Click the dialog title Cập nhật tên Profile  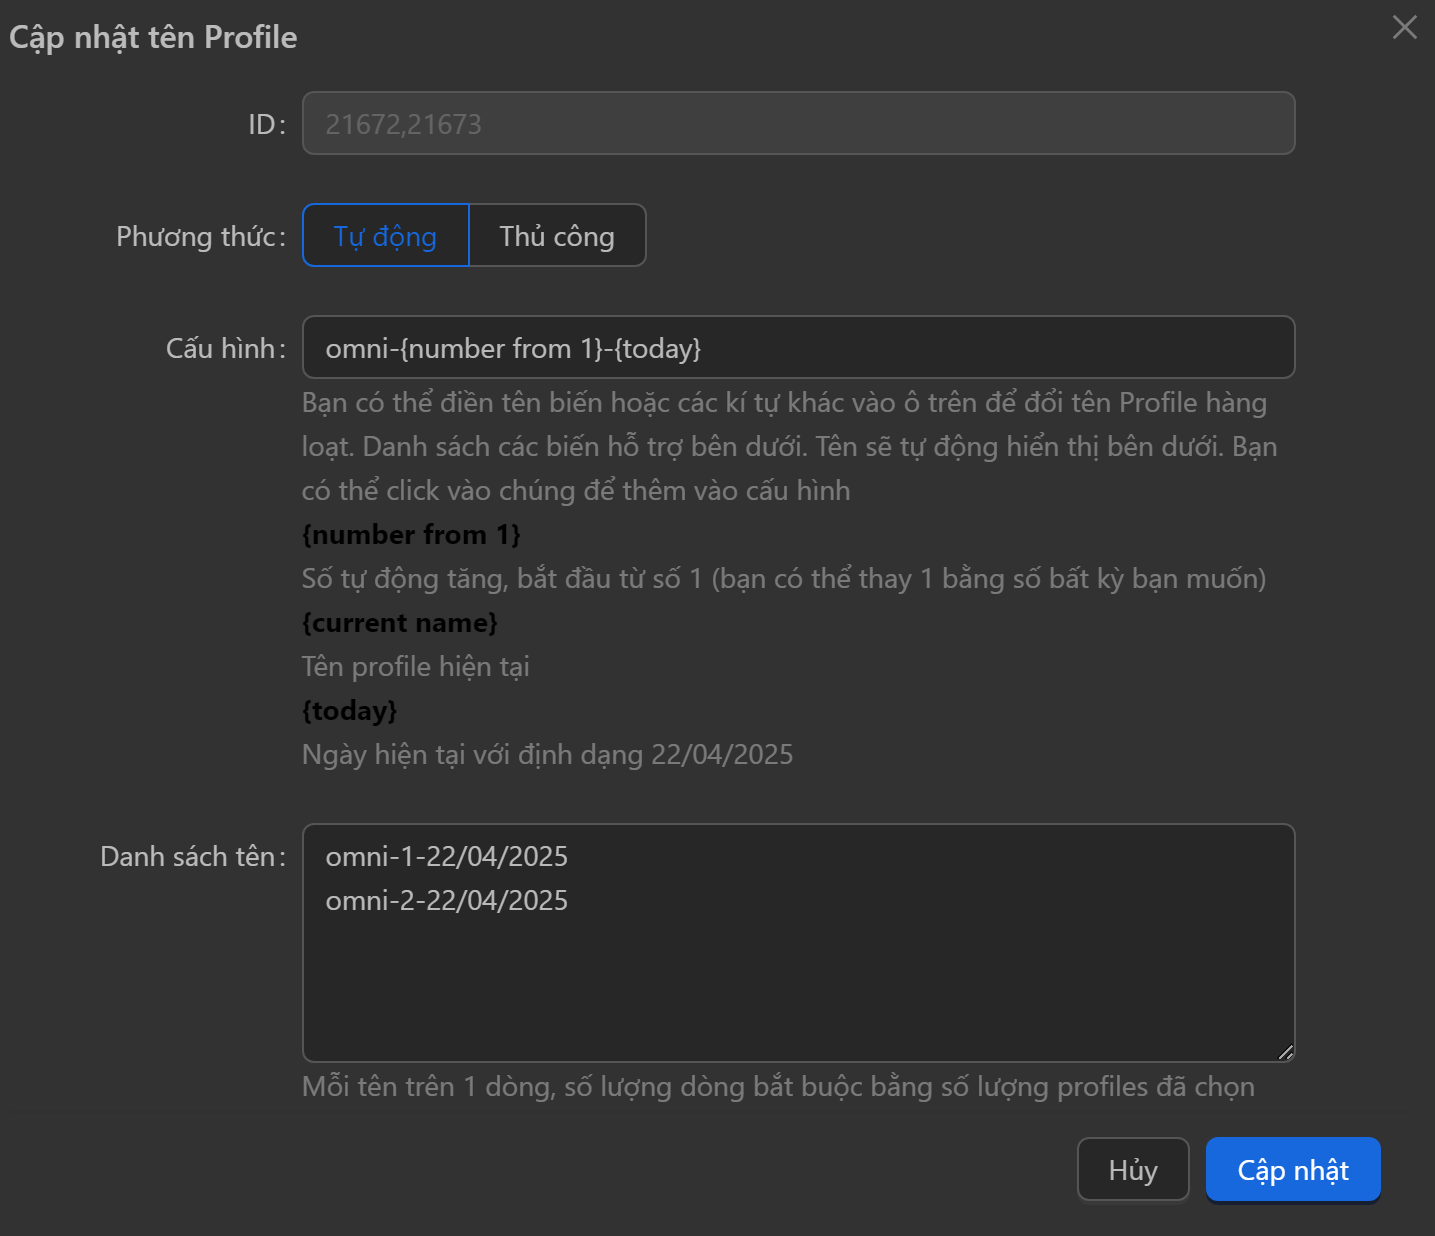[153, 37]
